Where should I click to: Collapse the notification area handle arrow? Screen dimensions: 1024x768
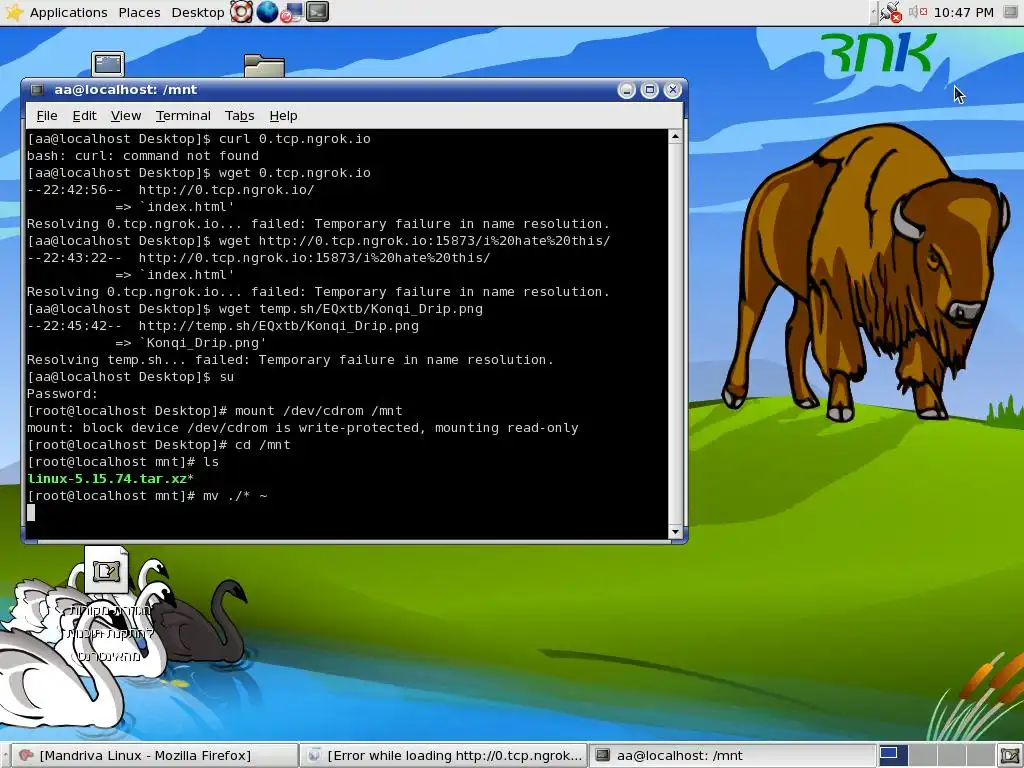point(874,12)
